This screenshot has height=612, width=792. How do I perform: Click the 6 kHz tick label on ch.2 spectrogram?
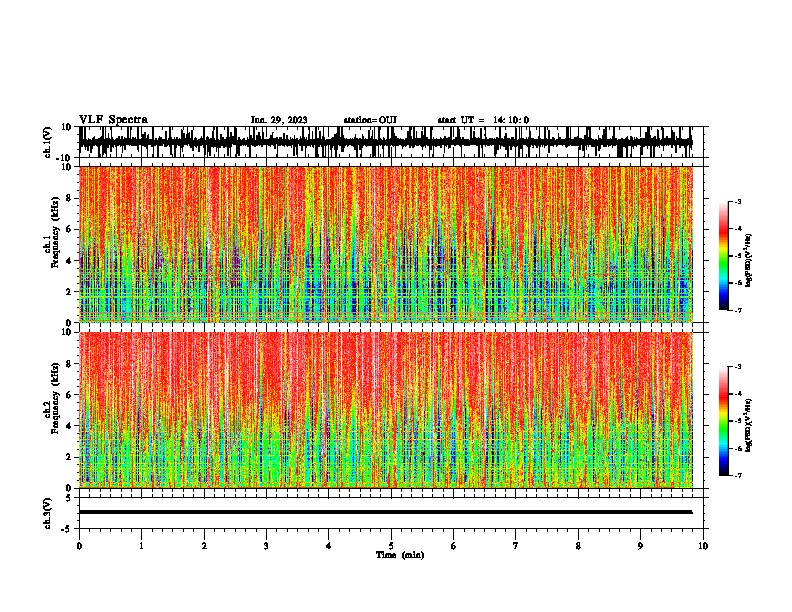point(69,395)
